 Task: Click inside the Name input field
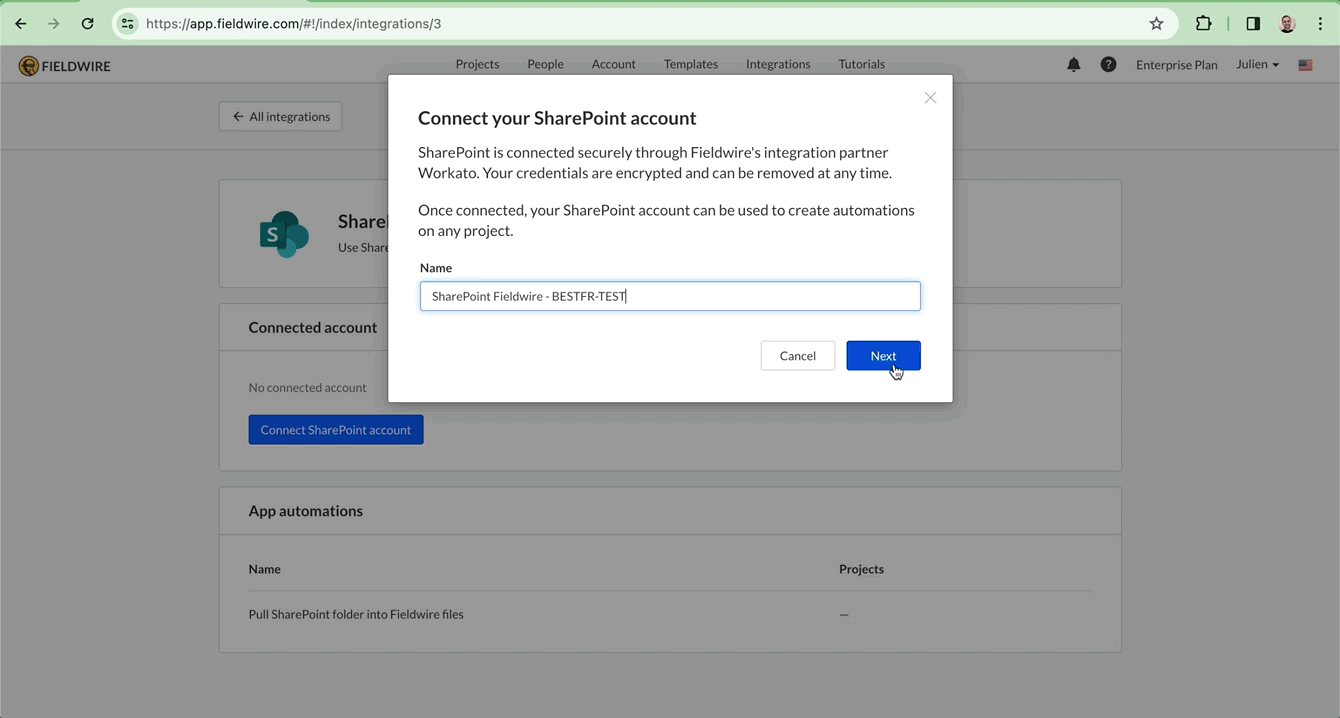point(669,295)
